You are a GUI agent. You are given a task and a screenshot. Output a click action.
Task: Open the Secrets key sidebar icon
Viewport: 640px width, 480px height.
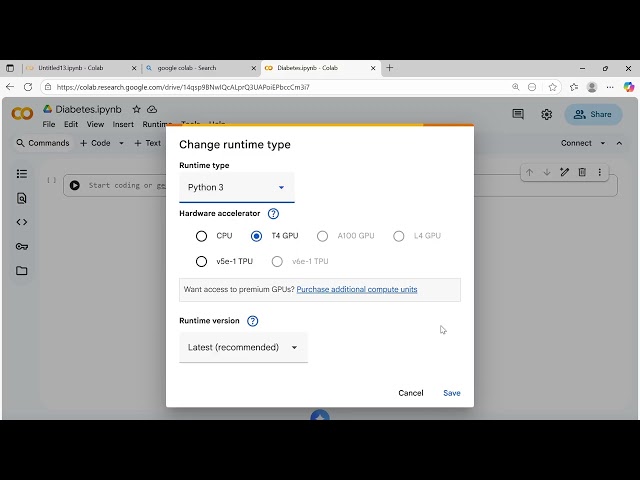[22, 247]
